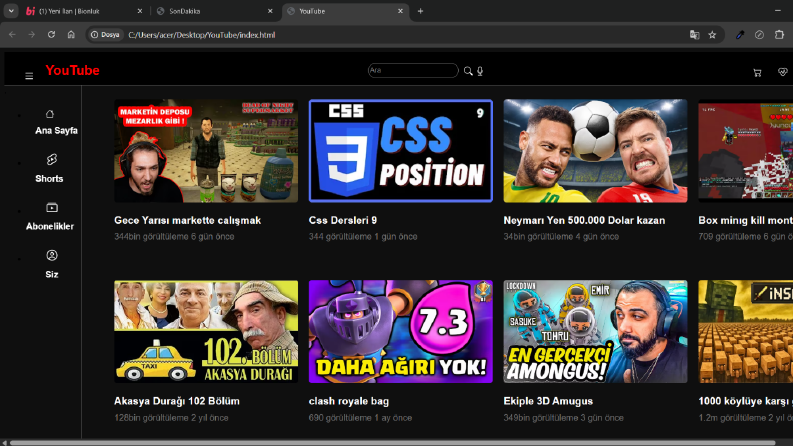Open the Css Dersleri 9 video title
Screen dimensions: 793x446
coord(342,220)
